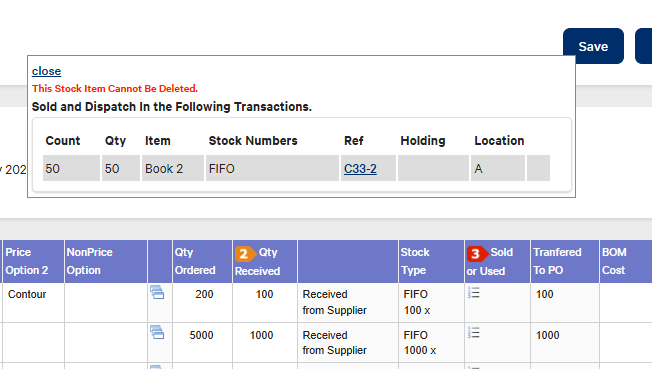This screenshot has height=369, width=652.
Task: Click the Ref header in popup
Action: tap(354, 141)
